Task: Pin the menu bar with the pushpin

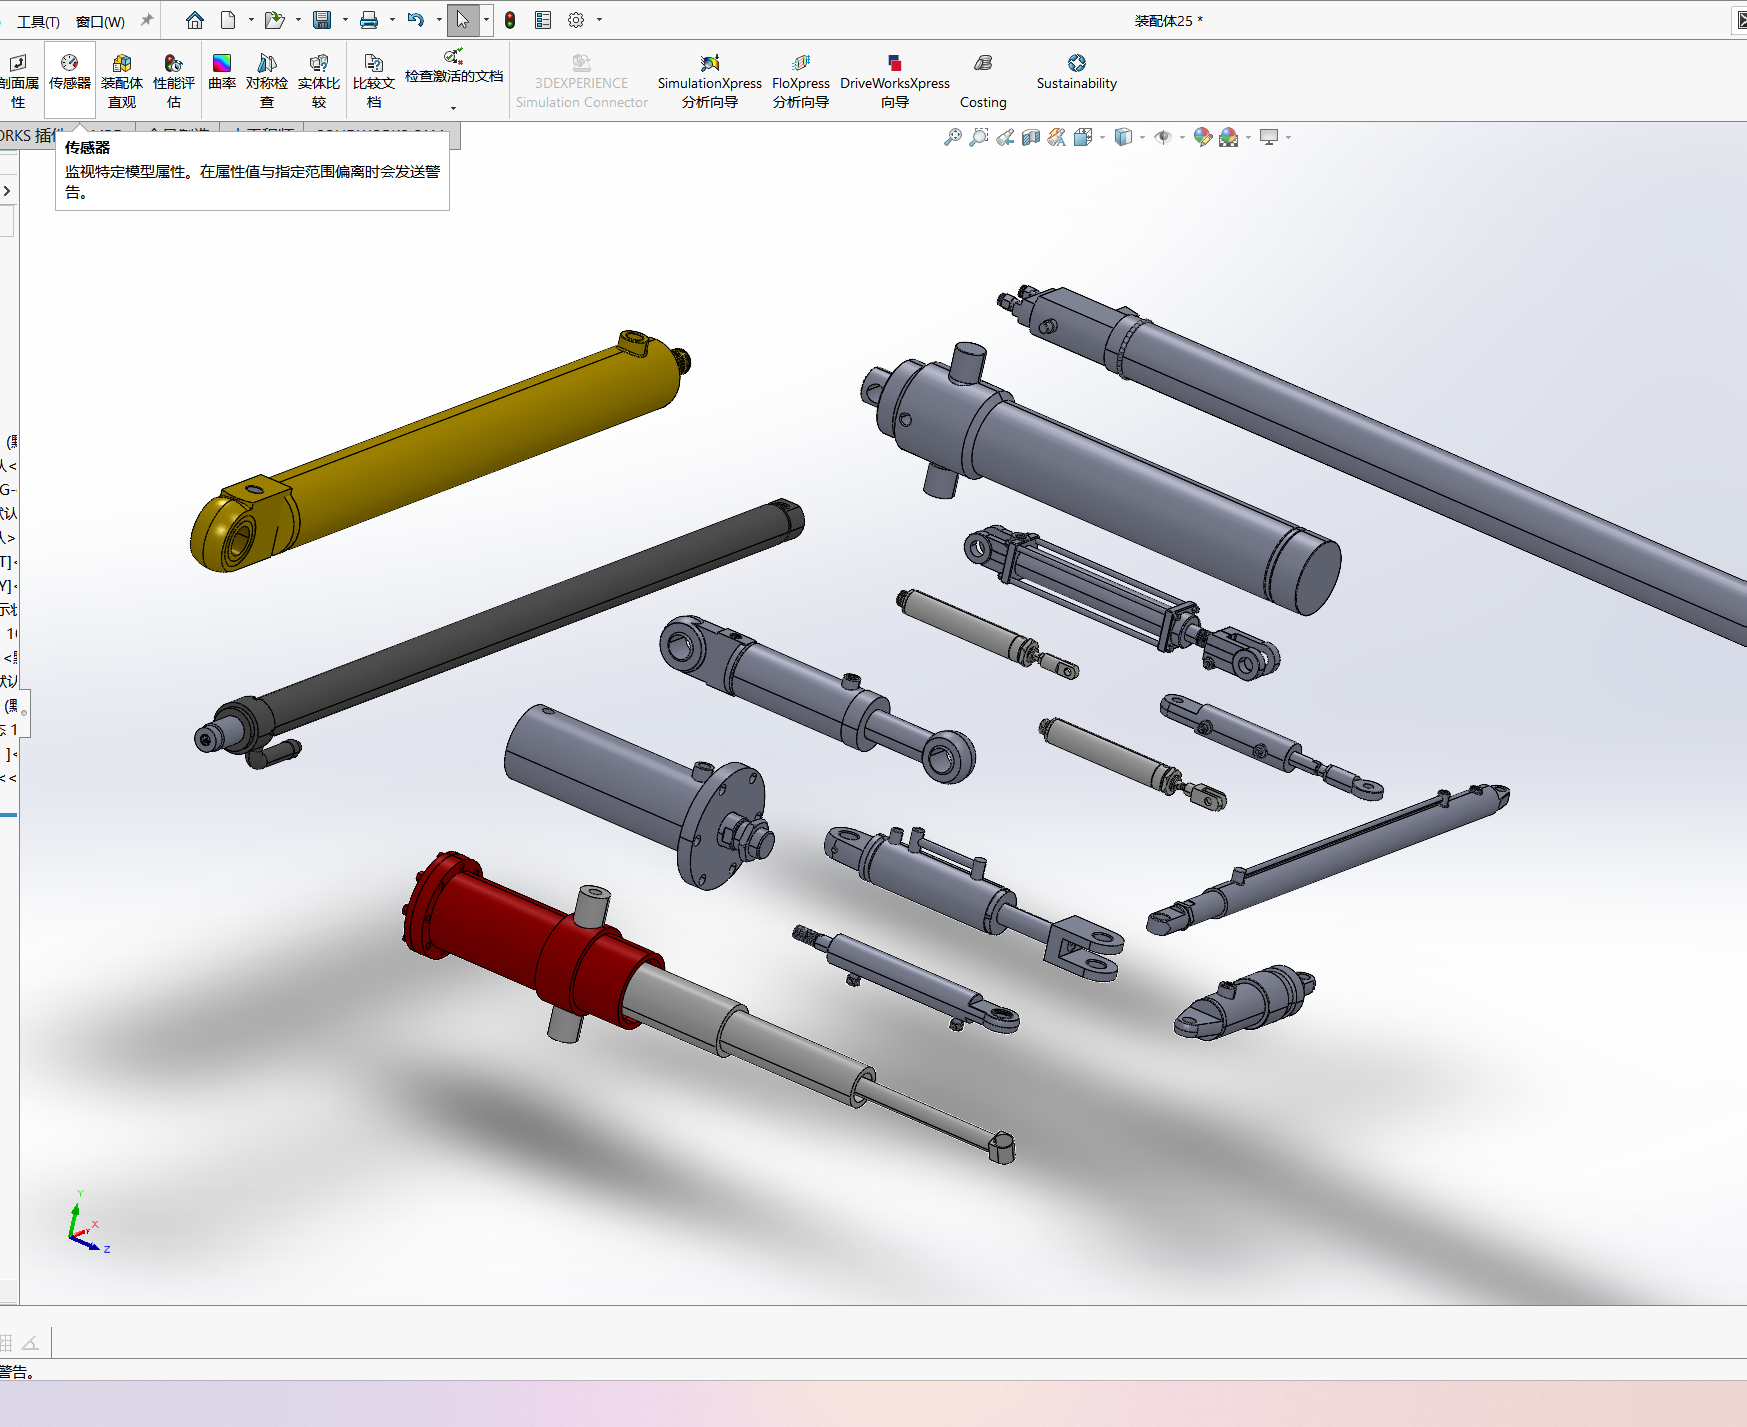Action: pos(147,20)
